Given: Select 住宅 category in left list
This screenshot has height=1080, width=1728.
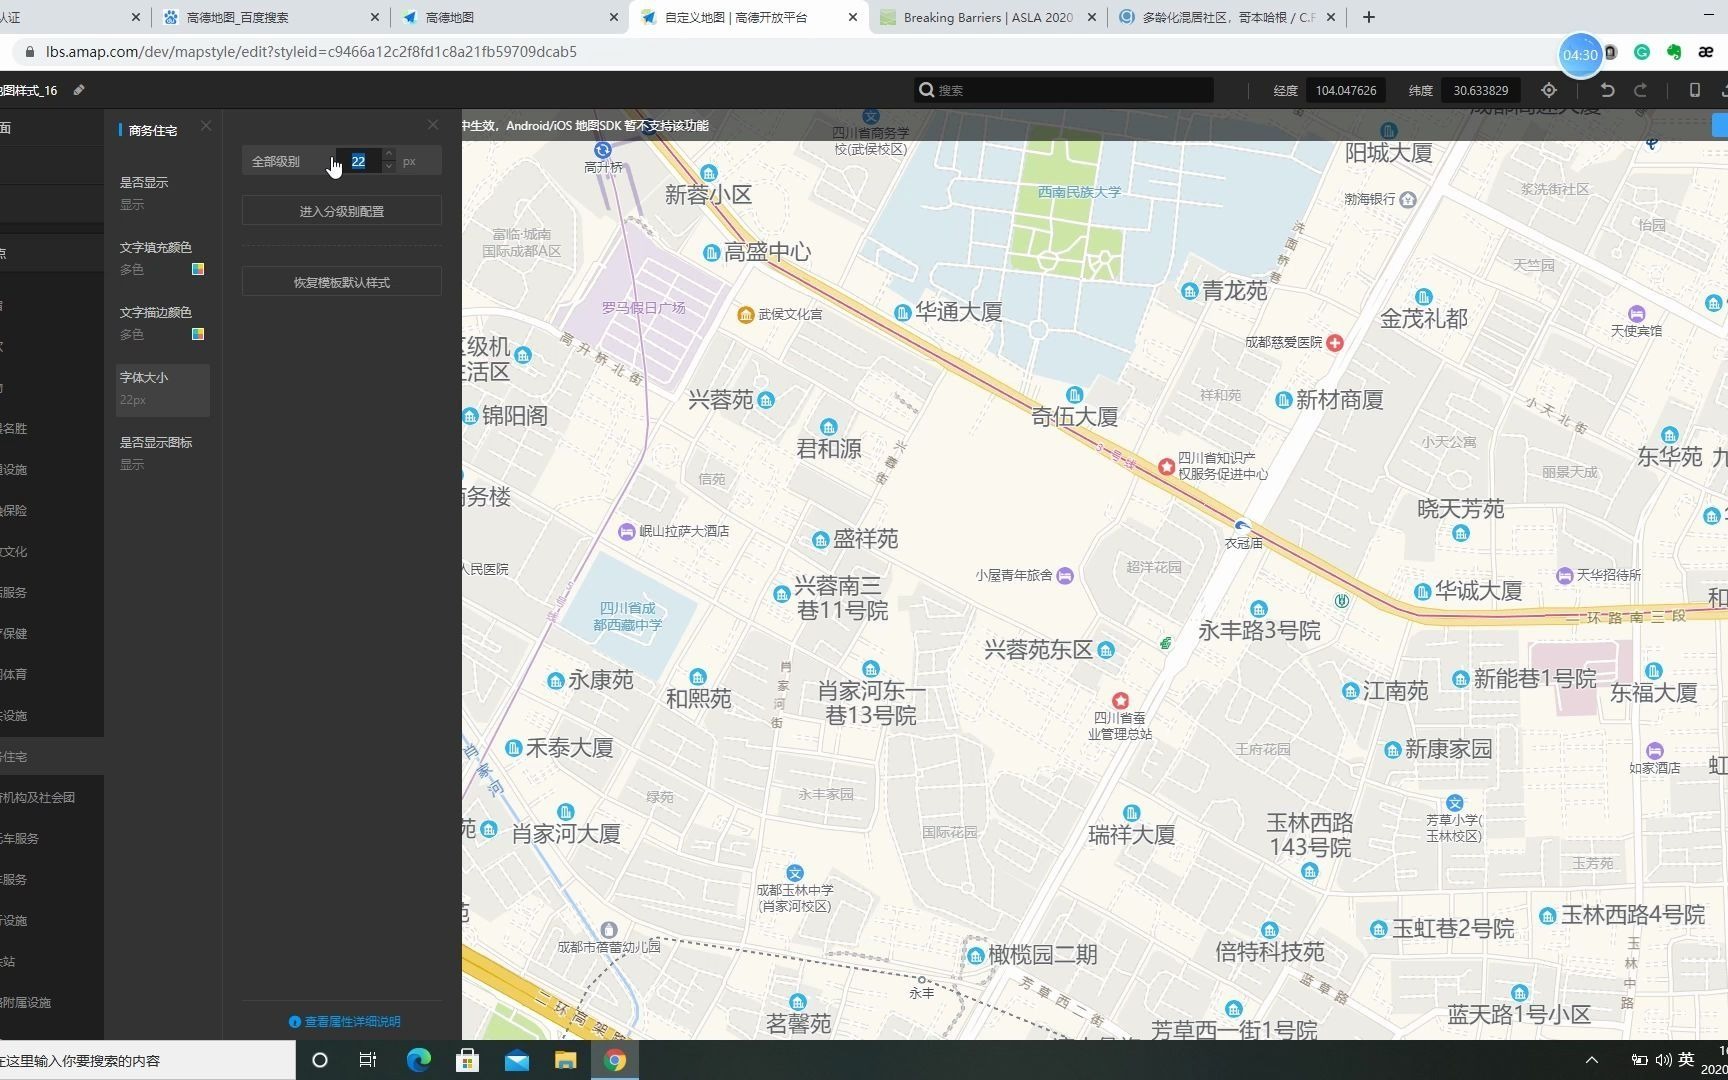Looking at the screenshot, I should coord(52,757).
